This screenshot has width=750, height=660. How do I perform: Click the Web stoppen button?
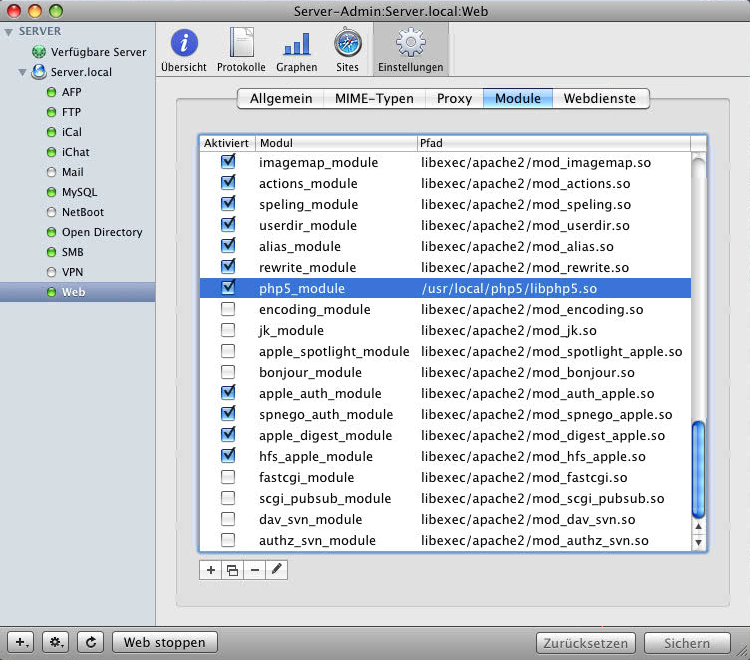[164, 643]
